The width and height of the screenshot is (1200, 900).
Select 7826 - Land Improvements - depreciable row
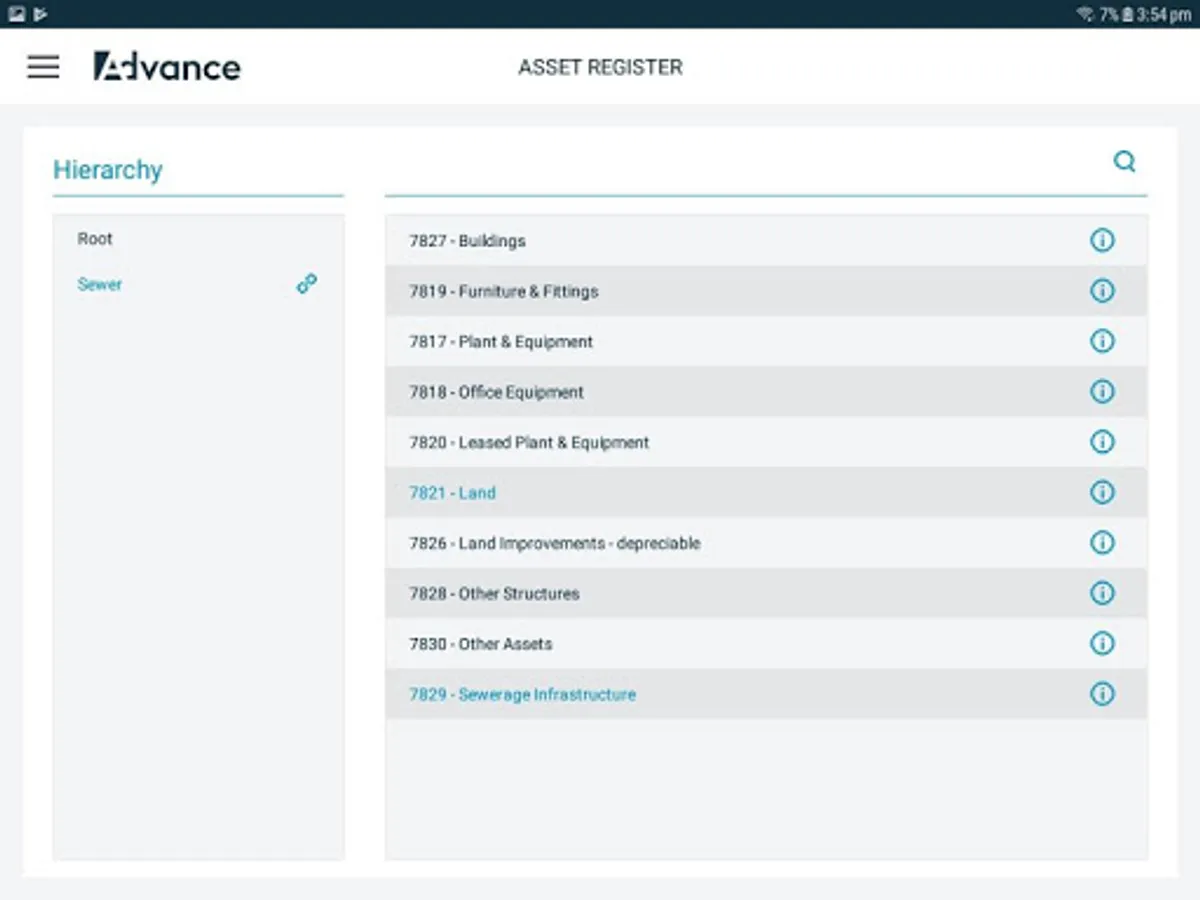click(x=554, y=544)
